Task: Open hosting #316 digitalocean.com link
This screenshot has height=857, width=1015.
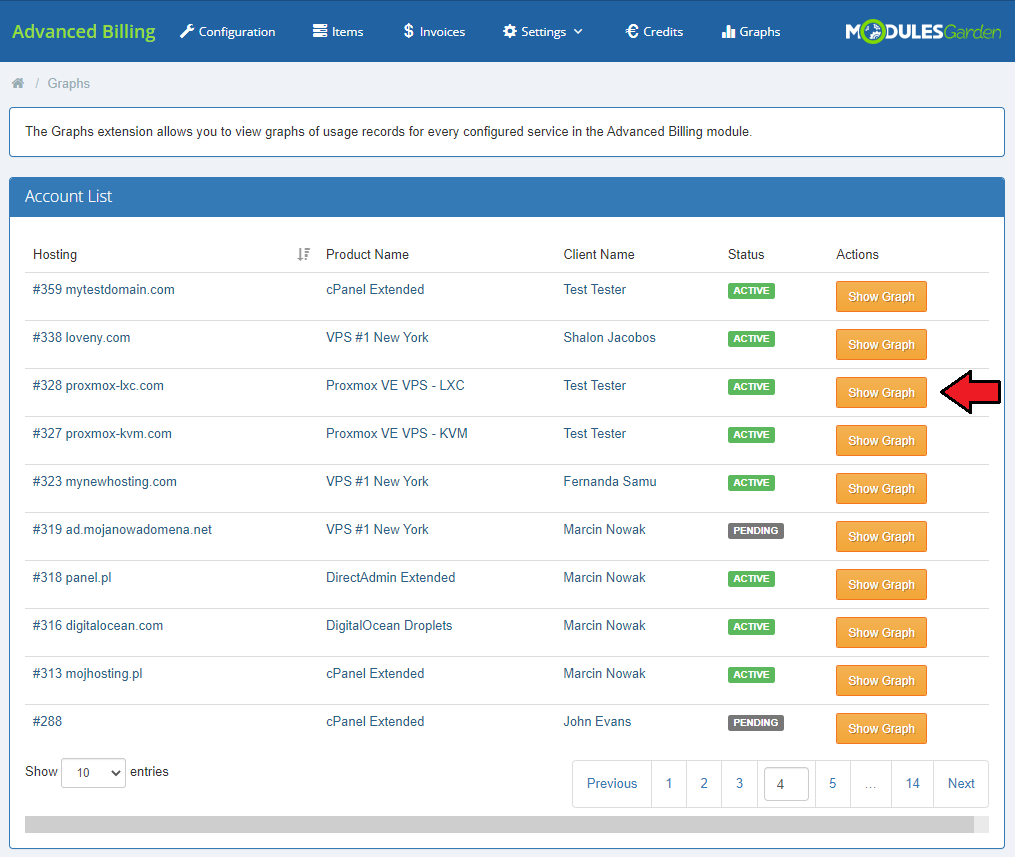Action: pos(98,625)
